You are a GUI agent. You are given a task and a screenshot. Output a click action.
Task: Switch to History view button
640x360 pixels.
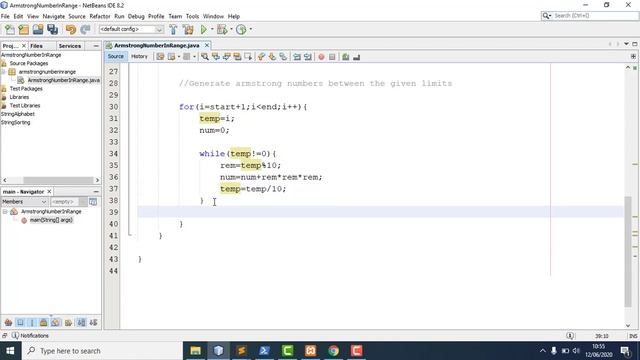[x=139, y=57]
